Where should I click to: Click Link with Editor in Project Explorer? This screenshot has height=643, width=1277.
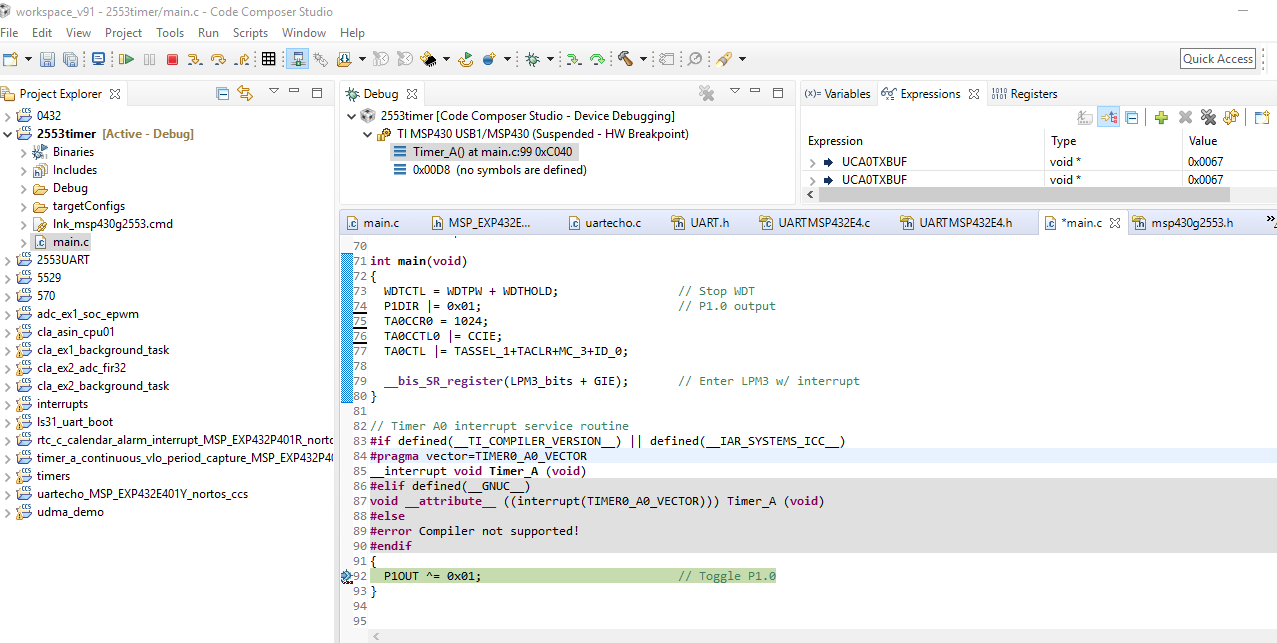[245, 93]
